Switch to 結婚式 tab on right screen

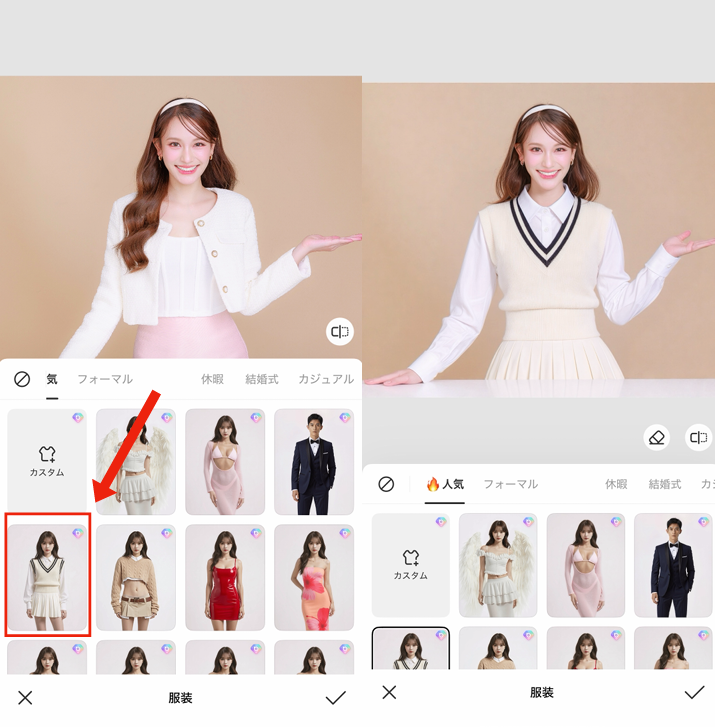click(665, 484)
